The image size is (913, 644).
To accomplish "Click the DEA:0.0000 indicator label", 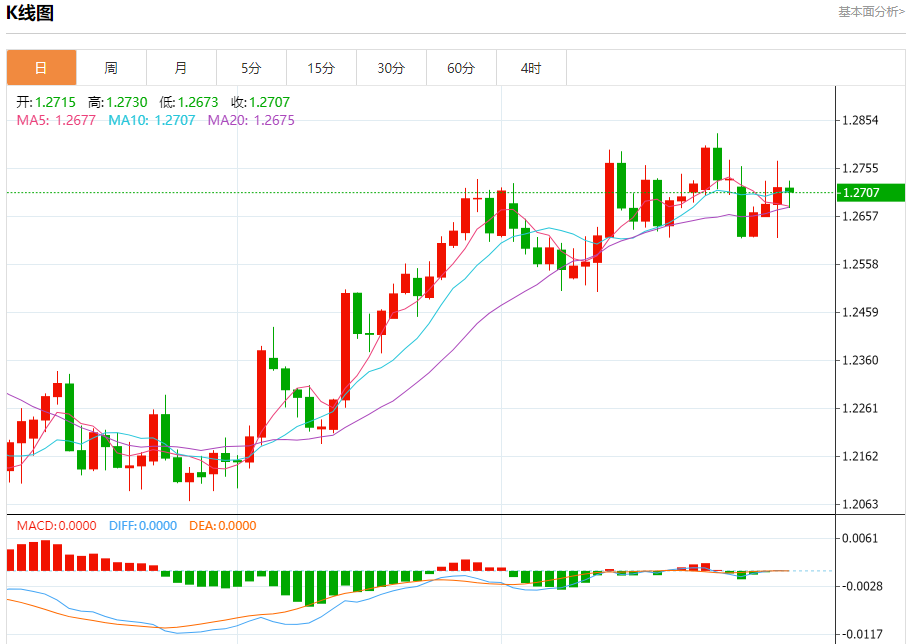I will pyautogui.click(x=222, y=526).
